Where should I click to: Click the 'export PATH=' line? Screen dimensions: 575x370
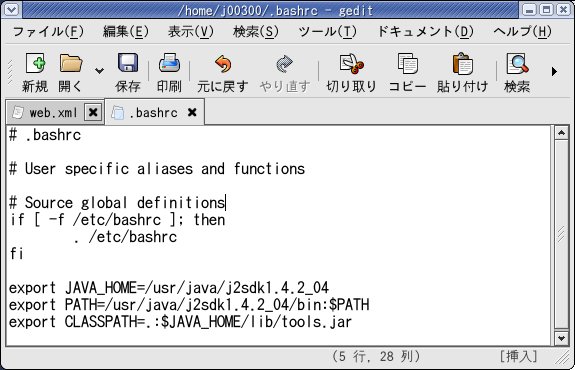point(189,305)
